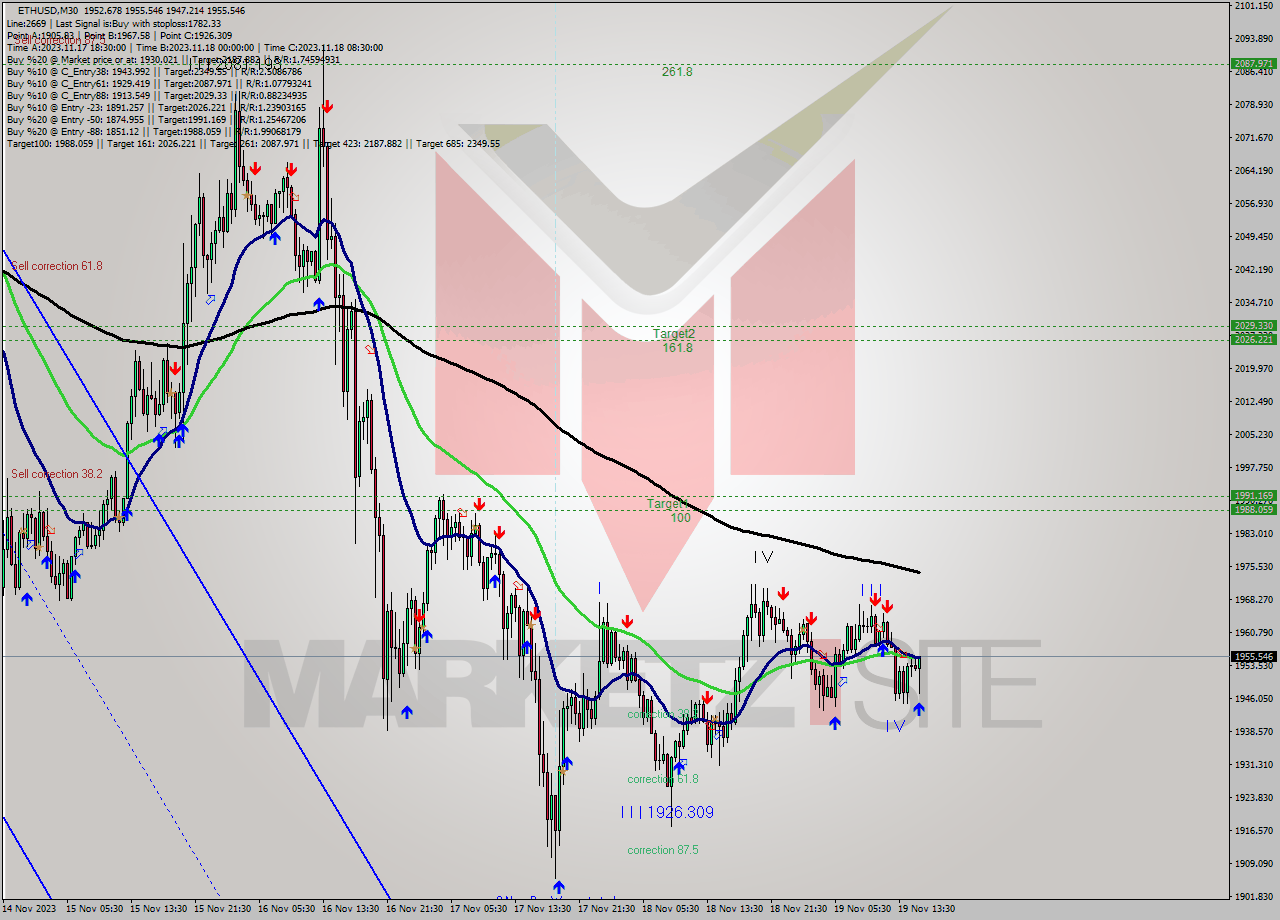1280x920 pixels.
Task: Click the green 1991.169 price tag
Action: click(x=1253, y=496)
